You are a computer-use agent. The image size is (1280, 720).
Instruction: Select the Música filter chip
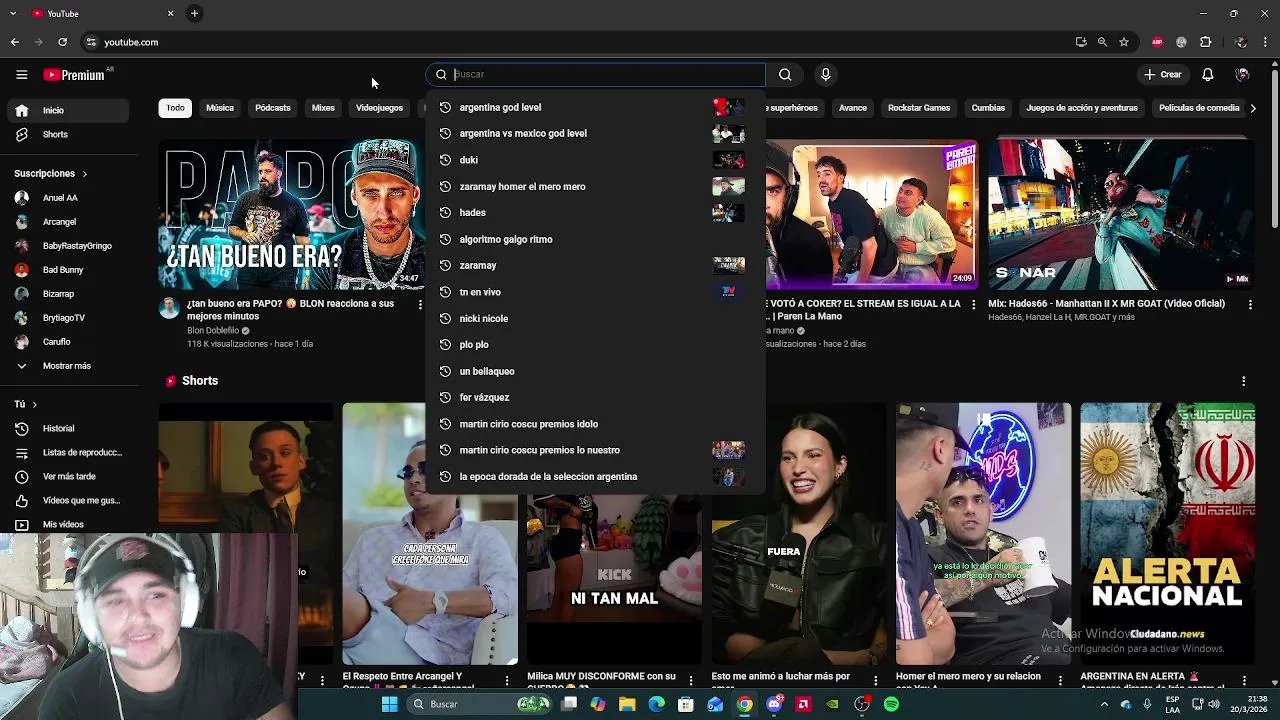(220, 108)
